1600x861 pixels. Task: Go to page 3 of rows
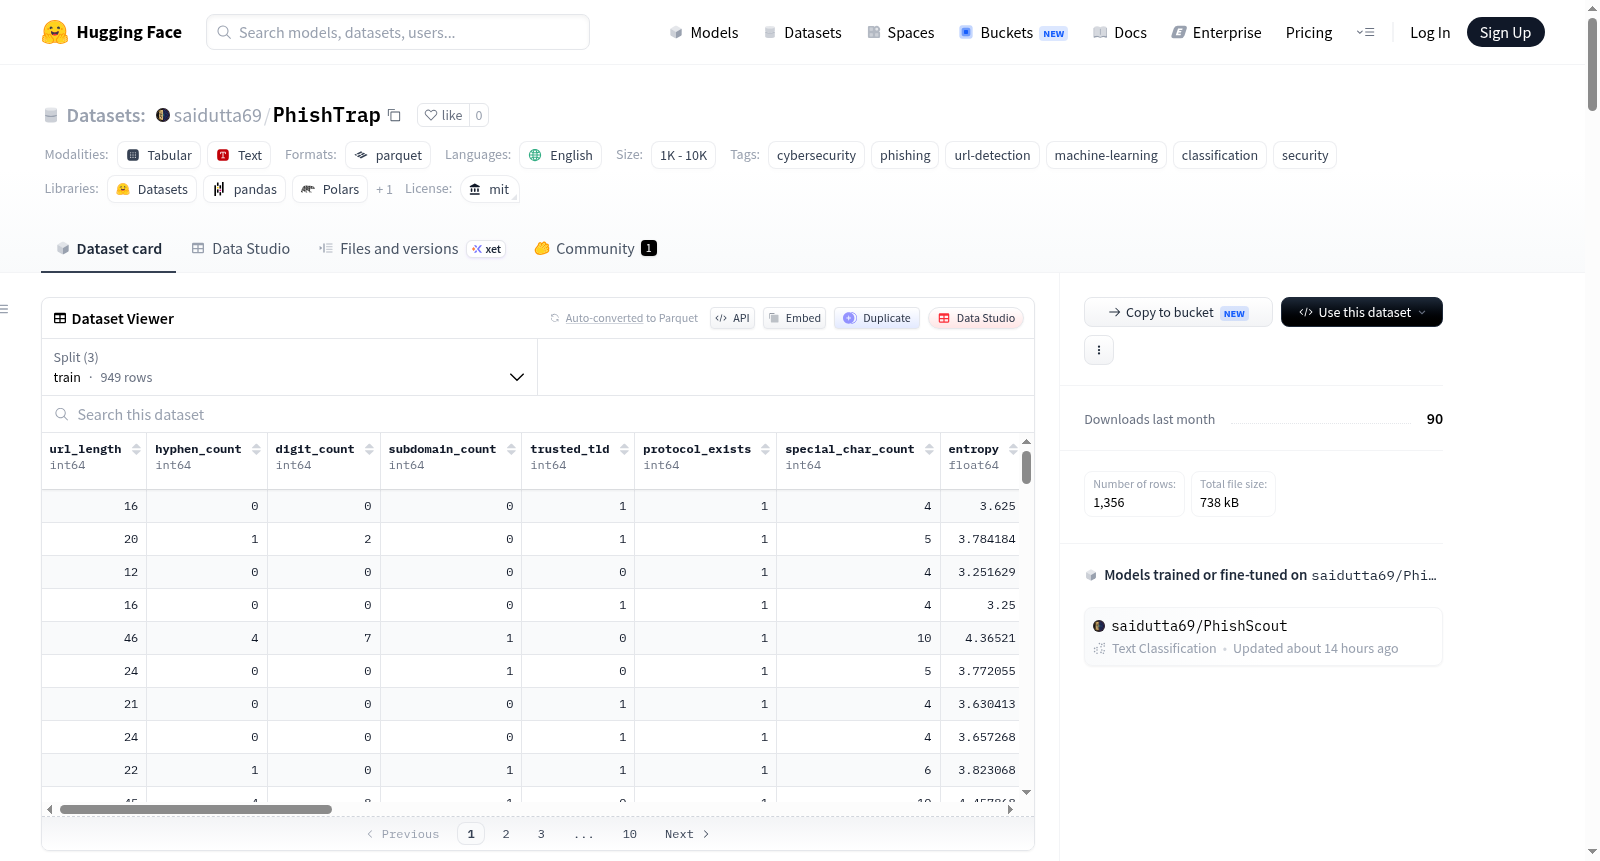[x=541, y=834]
